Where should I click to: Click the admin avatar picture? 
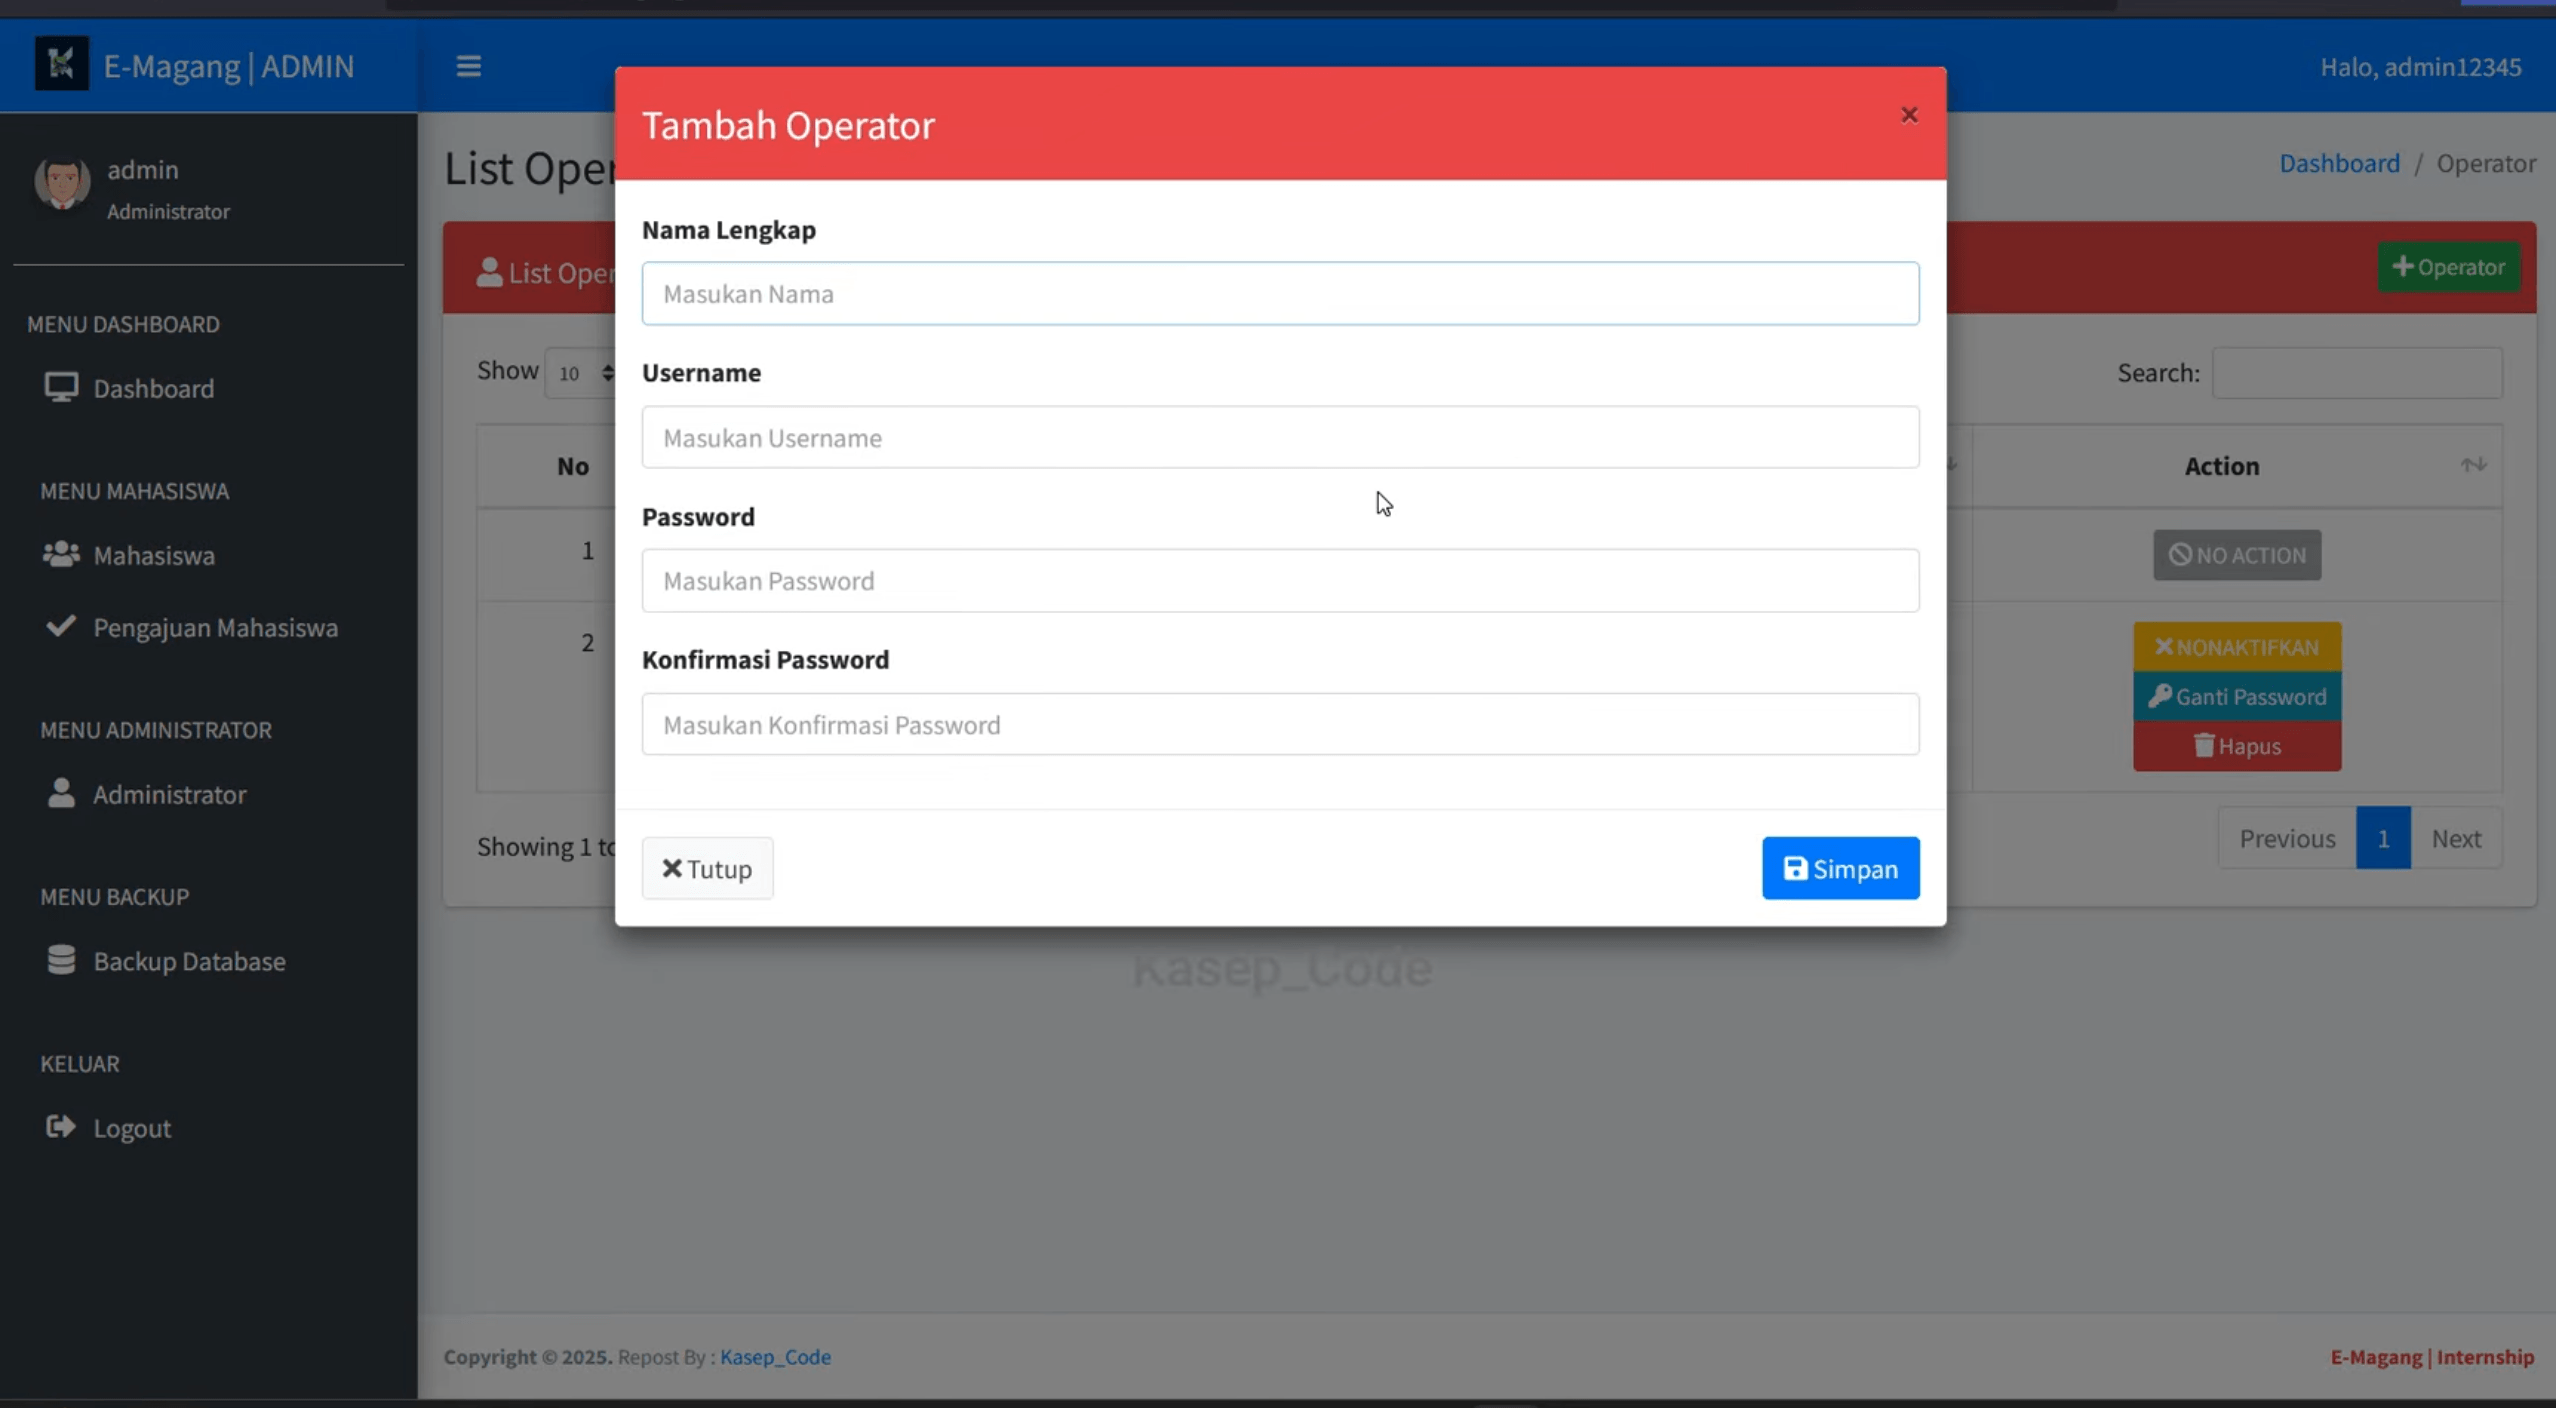pos(62,184)
